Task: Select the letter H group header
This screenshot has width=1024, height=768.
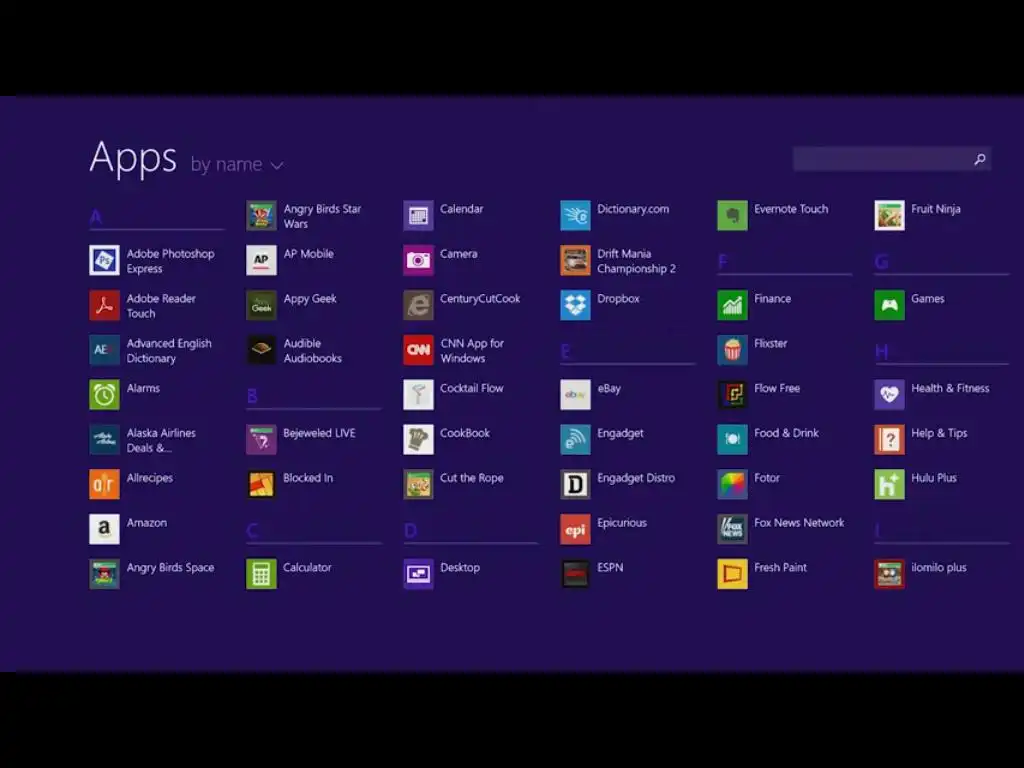Action: click(882, 351)
